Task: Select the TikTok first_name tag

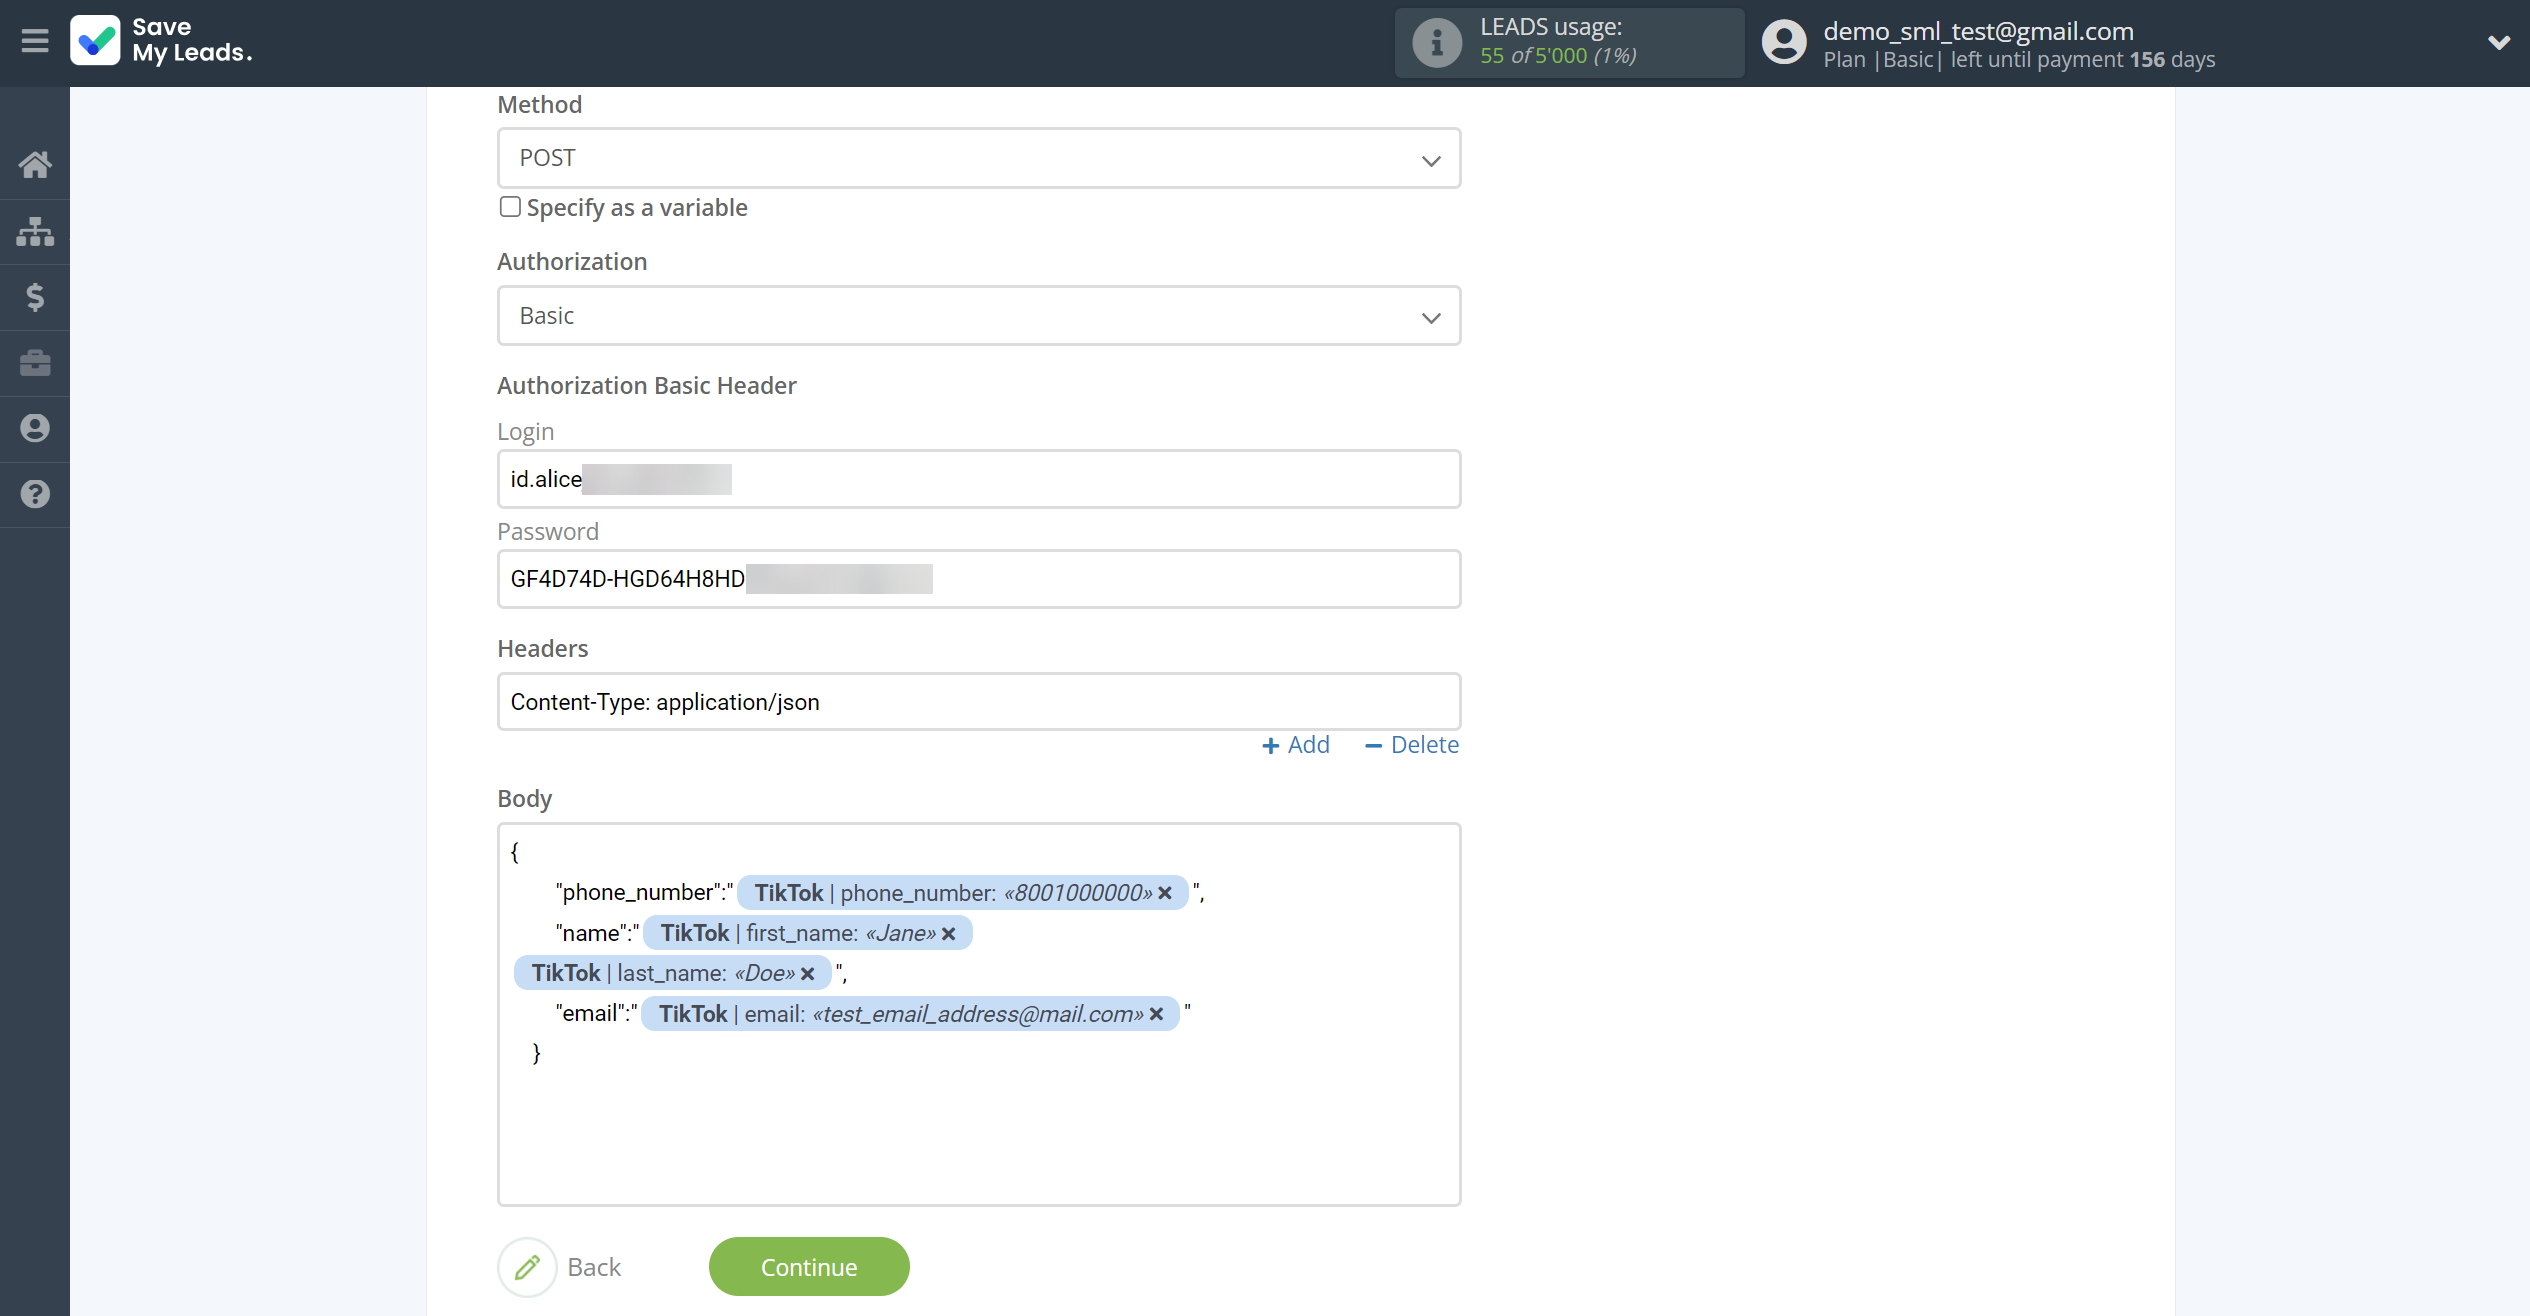Action: click(807, 934)
